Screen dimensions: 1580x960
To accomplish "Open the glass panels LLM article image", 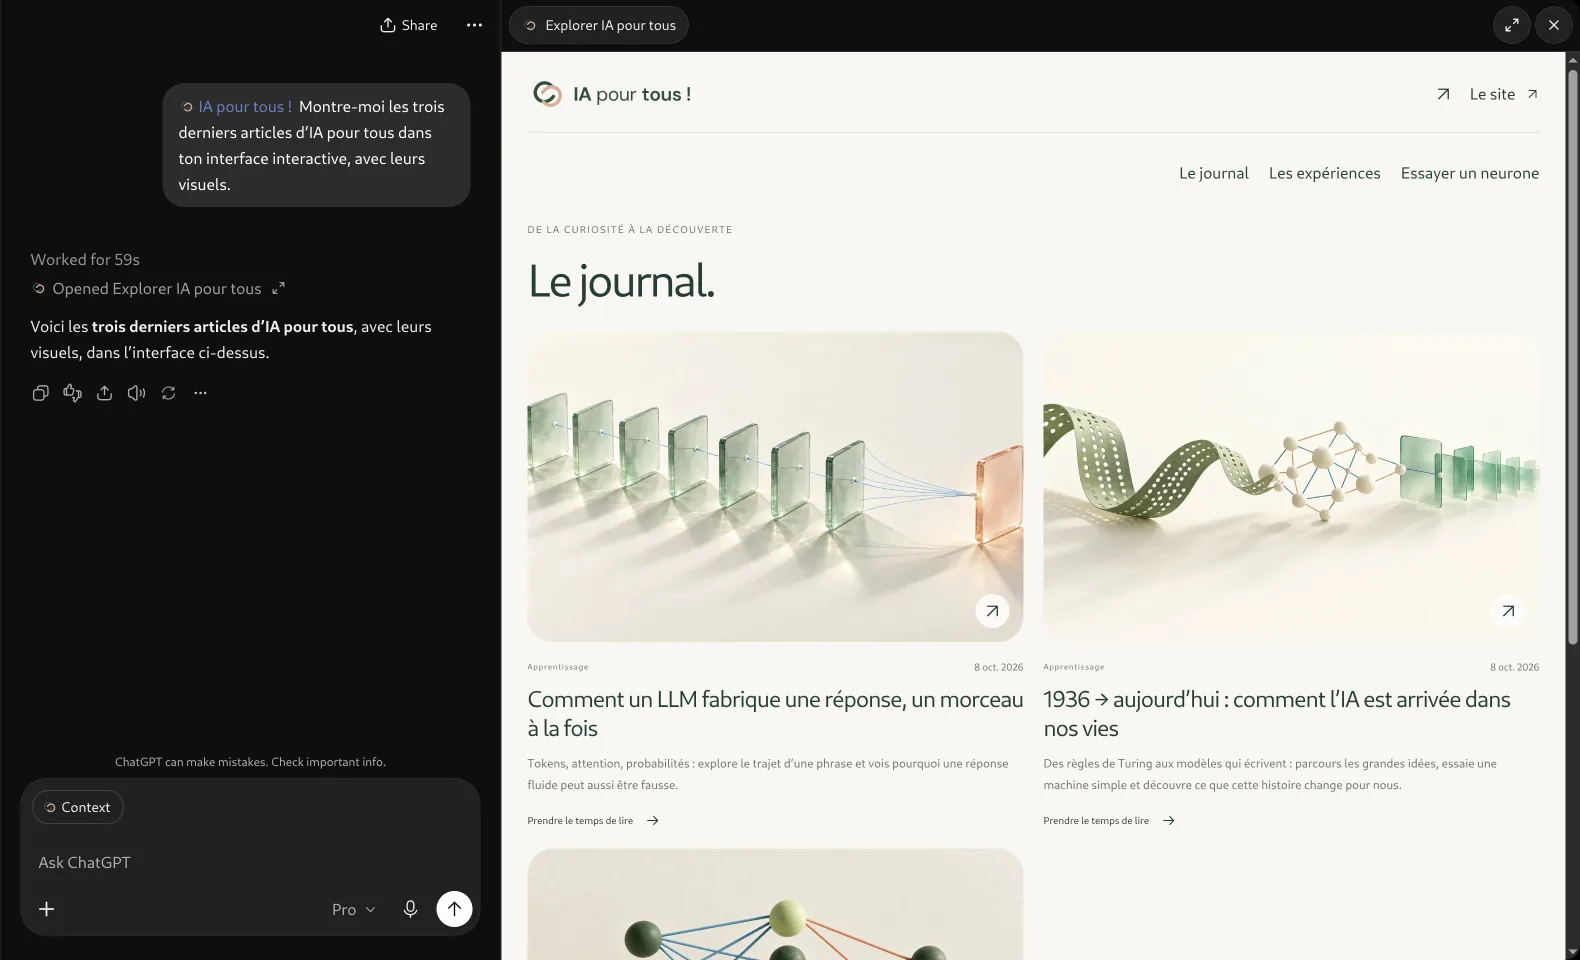I will (x=775, y=487).
